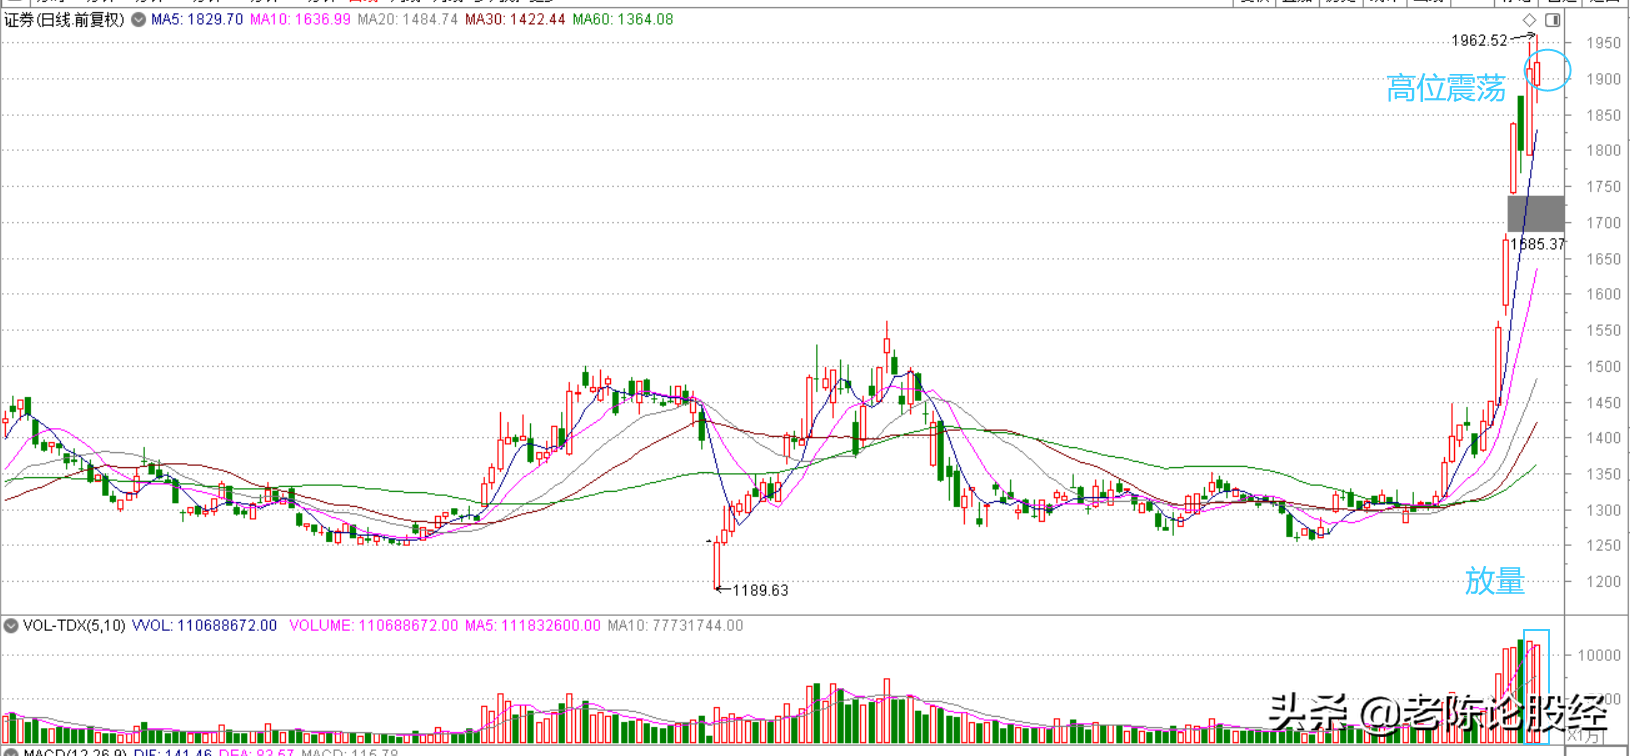Click the diamond marker icon above the chart
The image size is (1630, 756).
point(1529,20)
